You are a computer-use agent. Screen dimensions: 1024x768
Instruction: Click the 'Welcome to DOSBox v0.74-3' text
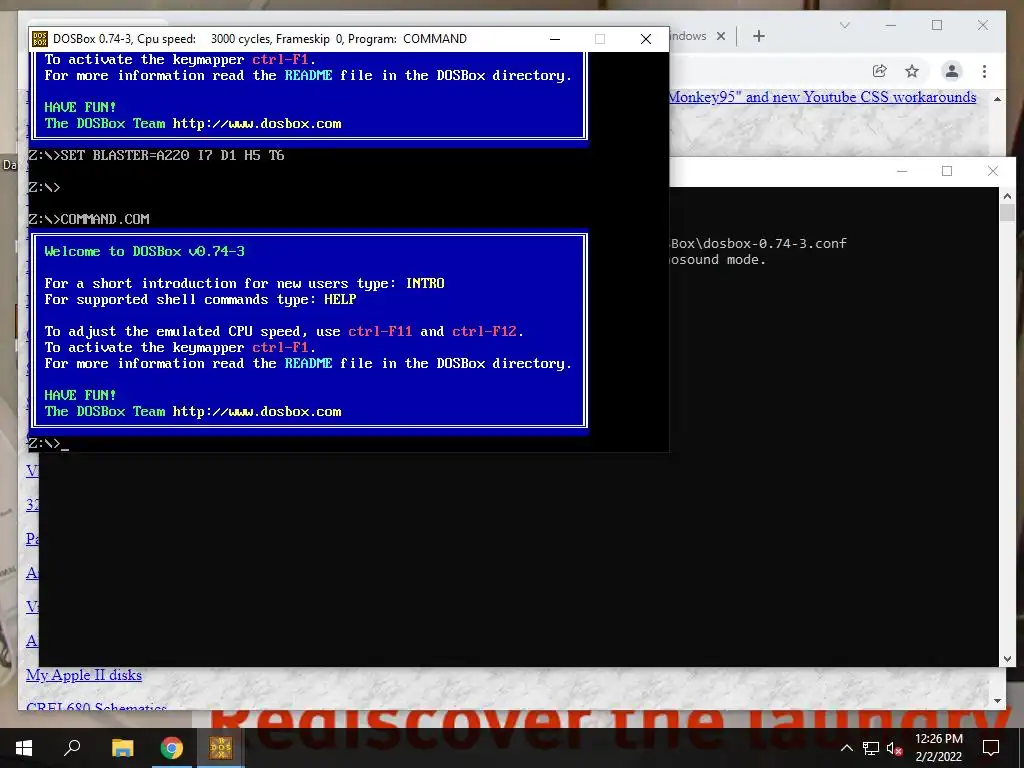click(144, 251)
